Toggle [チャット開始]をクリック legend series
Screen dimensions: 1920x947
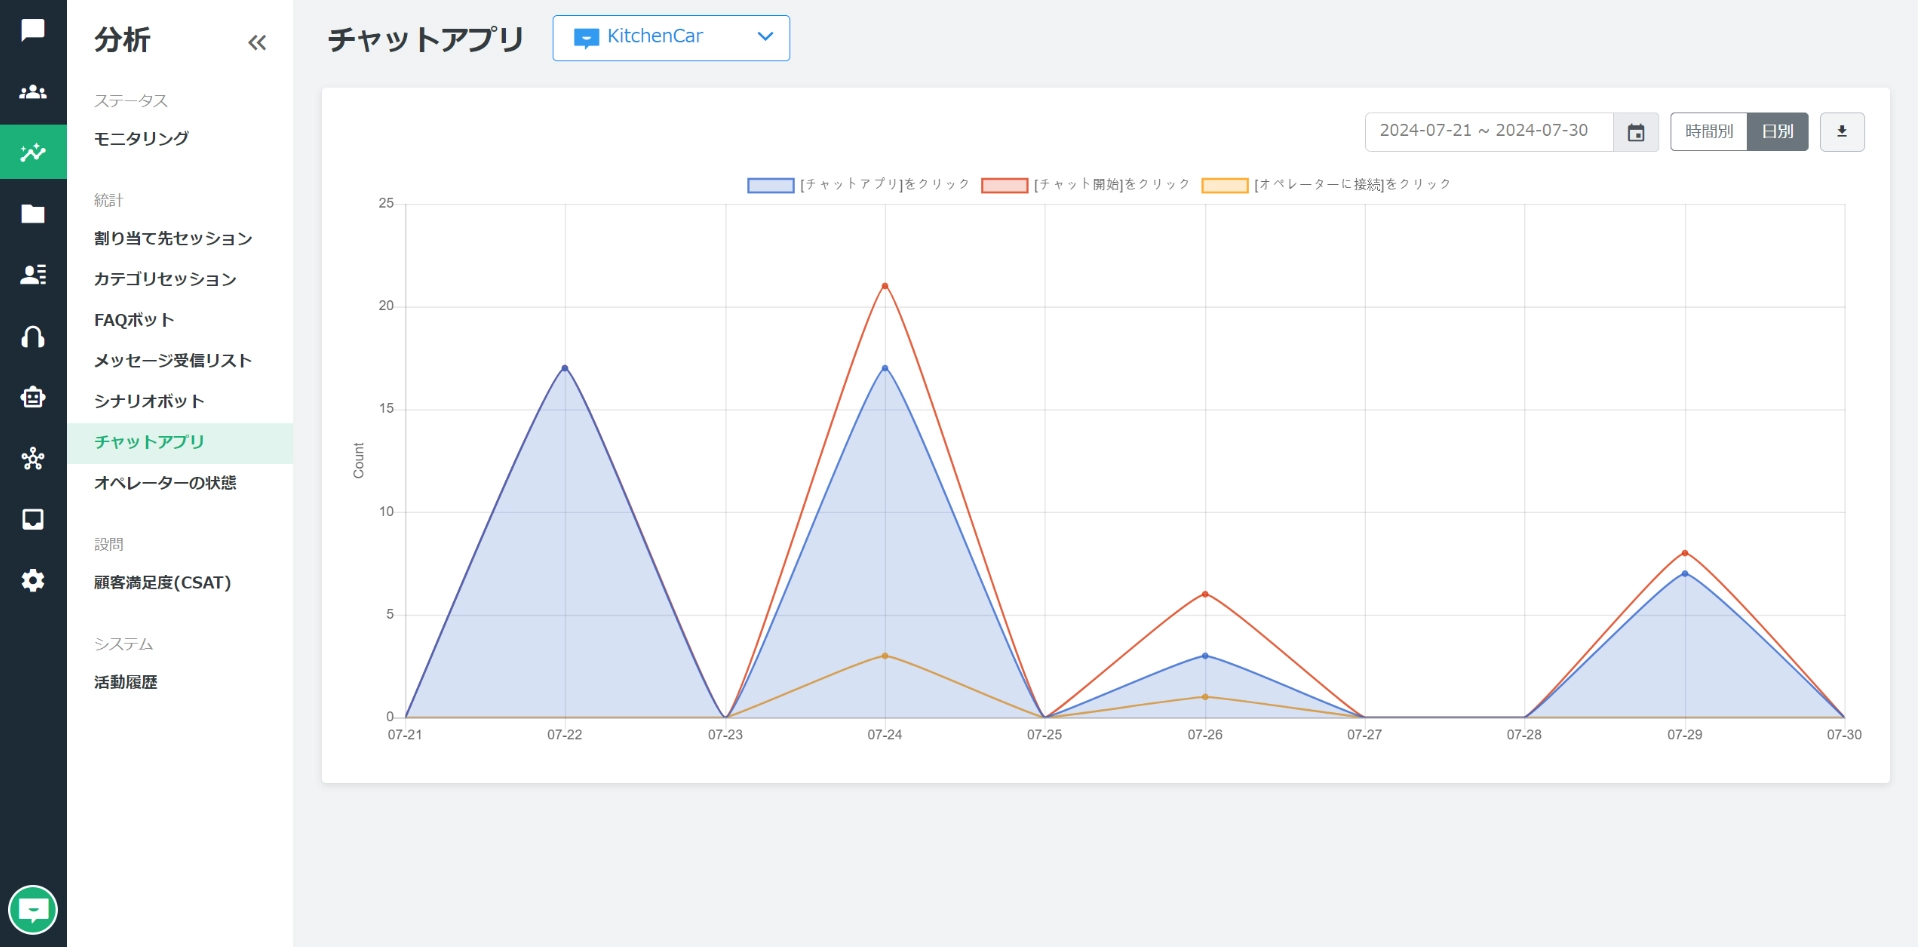(1085, 185)
